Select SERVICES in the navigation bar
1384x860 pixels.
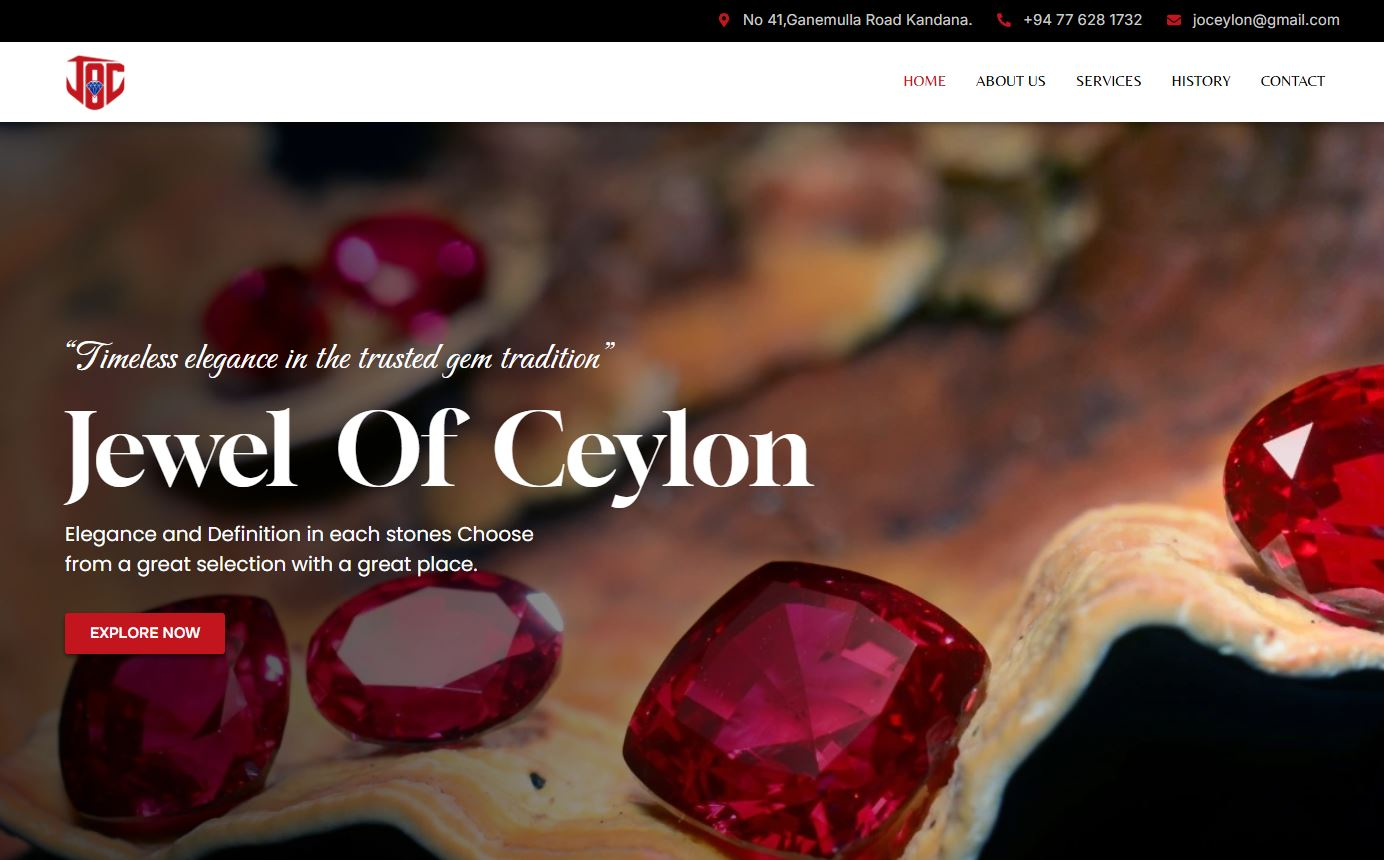tap(1108, 81)
